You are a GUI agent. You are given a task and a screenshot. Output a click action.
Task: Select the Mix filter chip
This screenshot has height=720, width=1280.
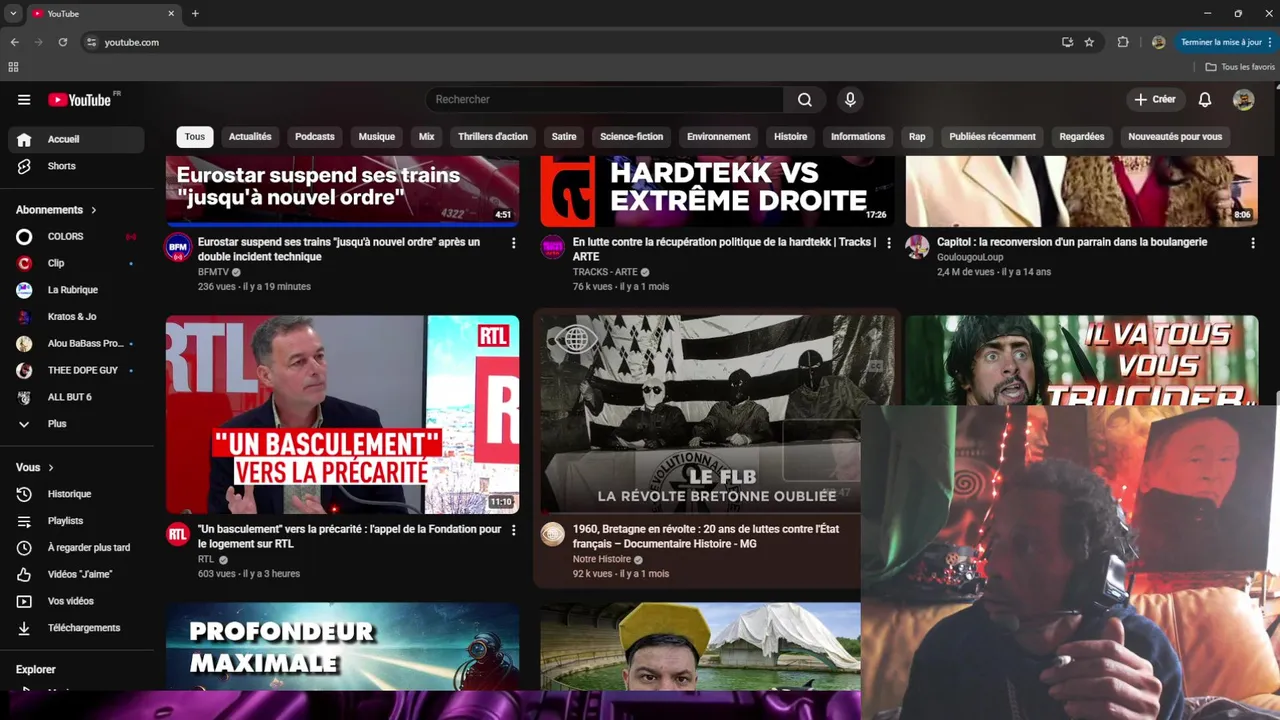tap(427, 137)
